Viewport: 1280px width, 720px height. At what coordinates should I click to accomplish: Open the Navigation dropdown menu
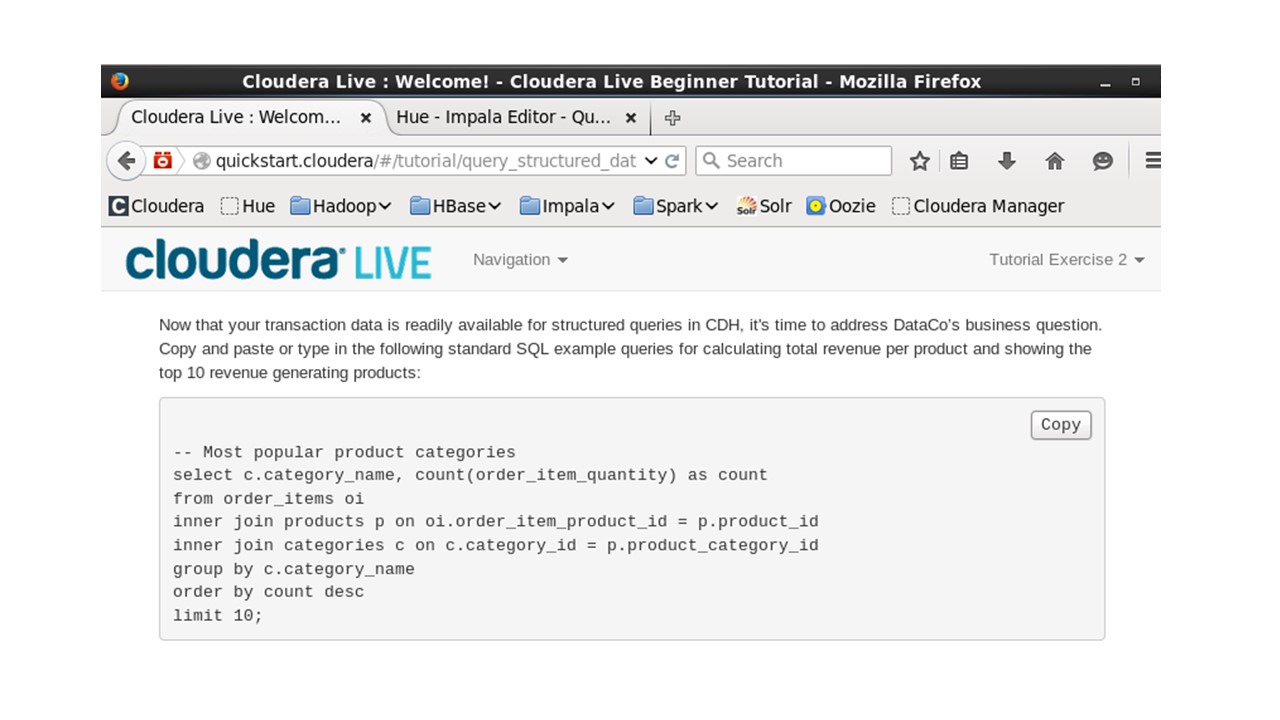click(x=520, y=260)
